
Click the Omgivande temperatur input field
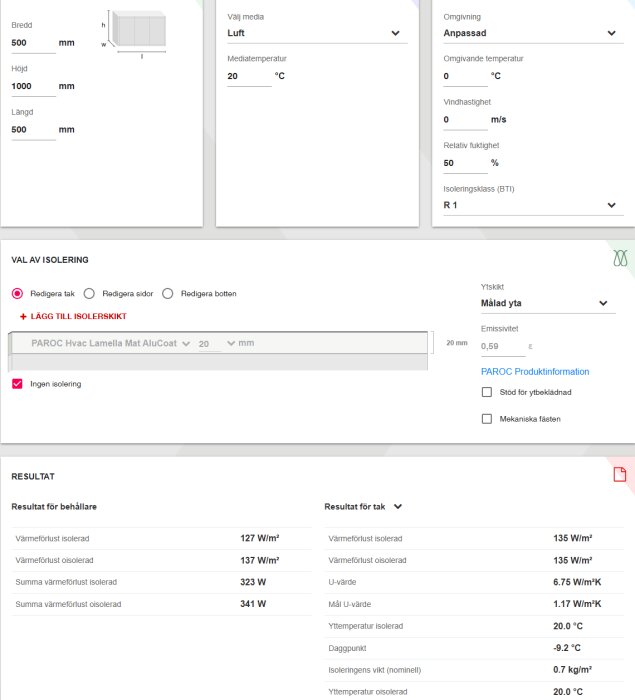(x=465, y=76)
